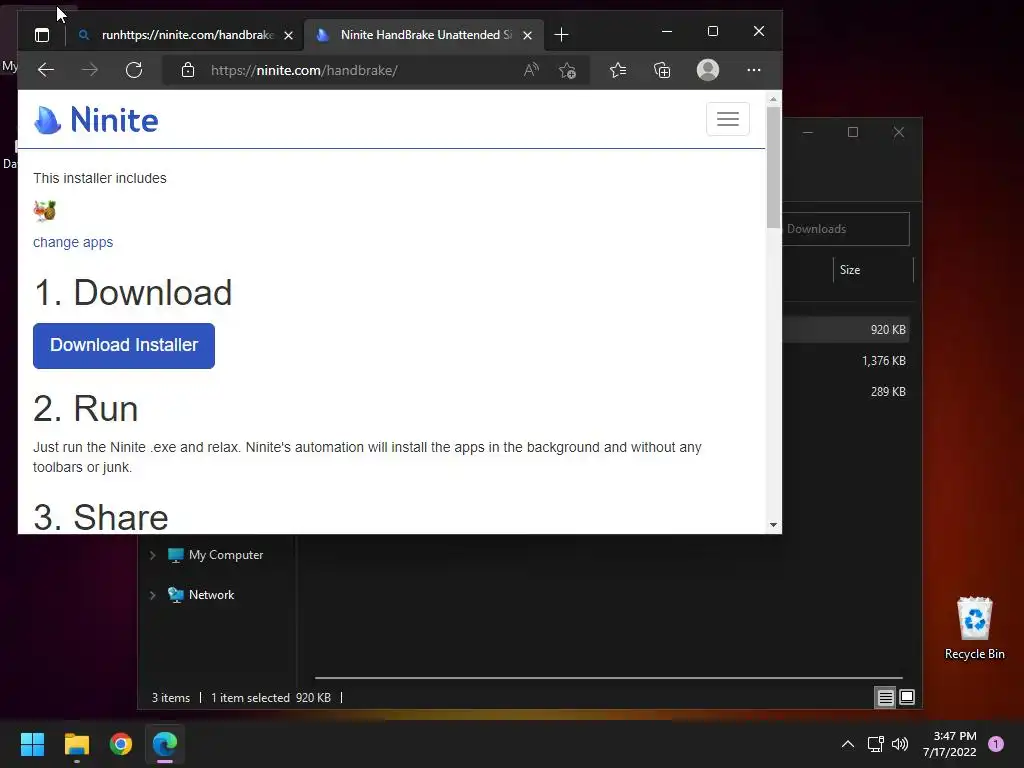View site information lock icon
Screen dimensions: 1024x768
188,70
